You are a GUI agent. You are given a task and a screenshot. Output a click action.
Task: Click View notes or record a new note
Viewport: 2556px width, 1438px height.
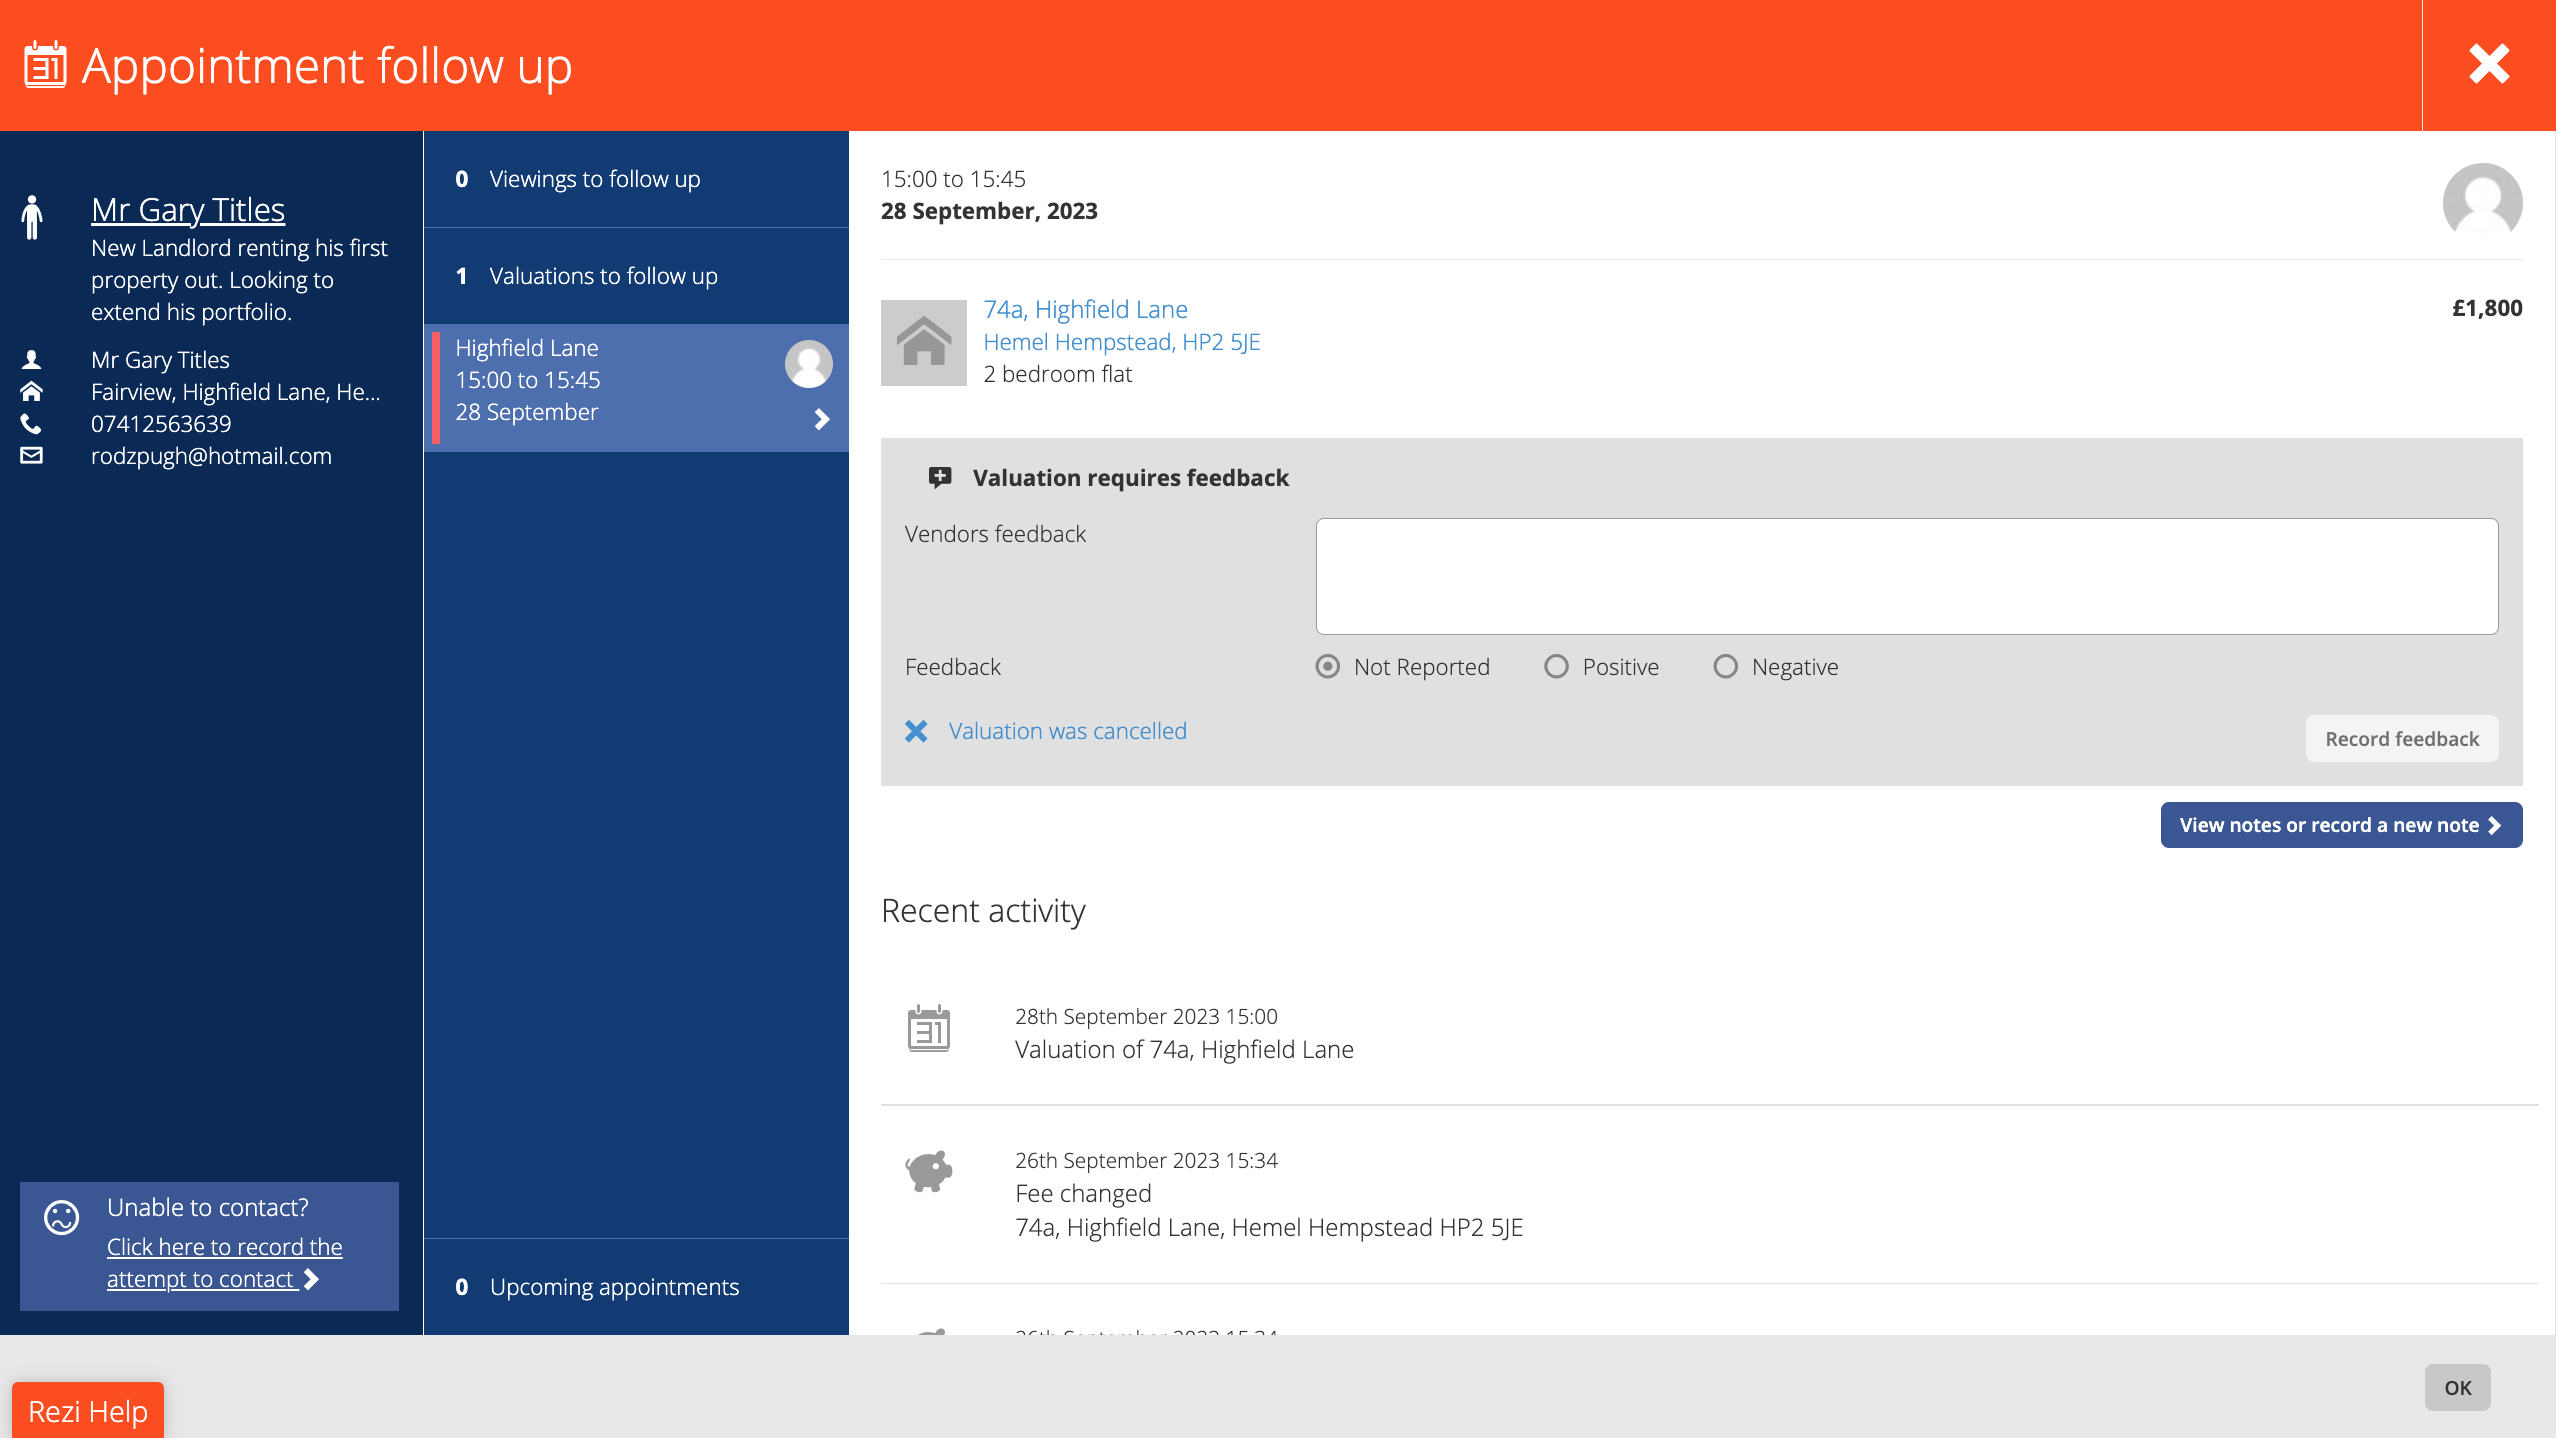pyautogui.click(x=2341, y=825)
